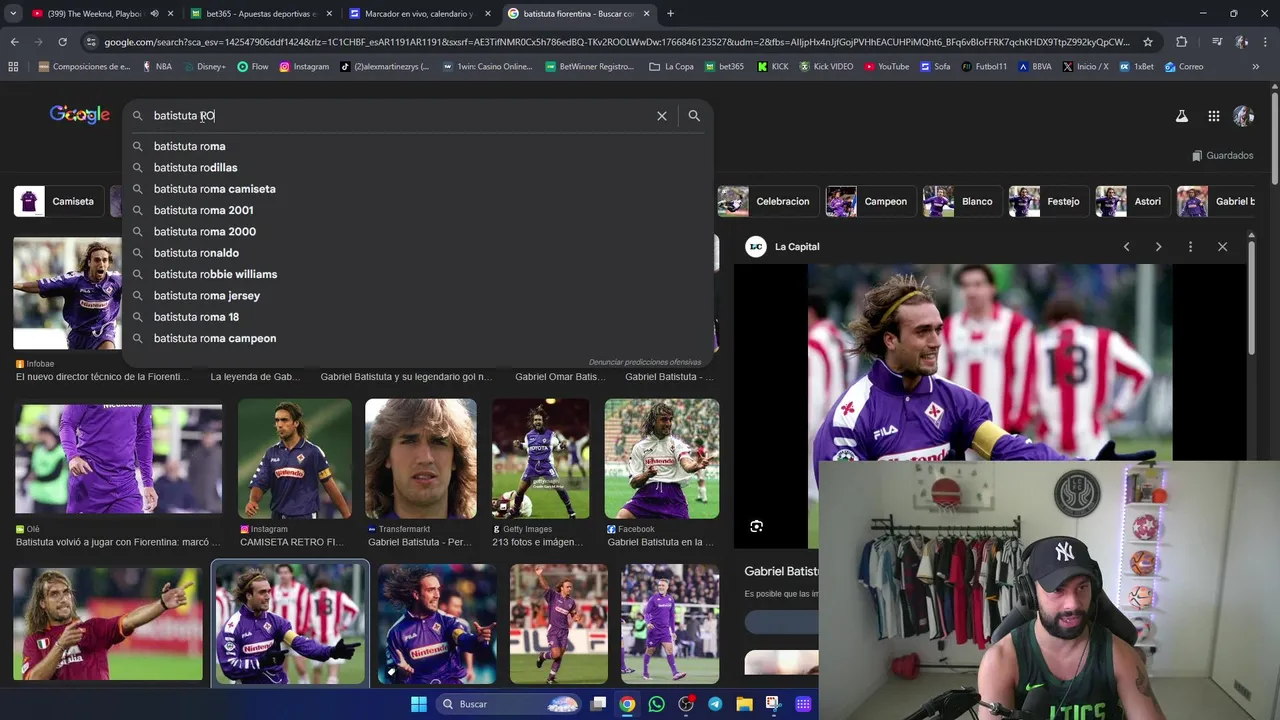Clear the search box with the X icon
Viewport: 1280px width, 720px height.
coord(661,116)
